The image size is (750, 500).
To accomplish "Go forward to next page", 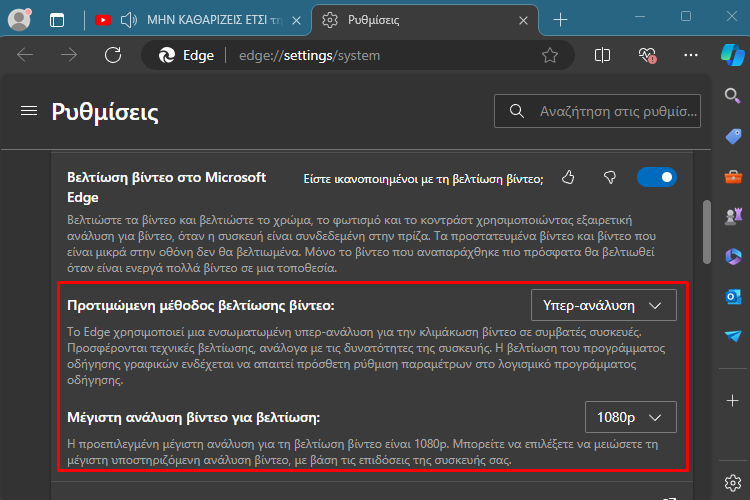I will 69,55.
